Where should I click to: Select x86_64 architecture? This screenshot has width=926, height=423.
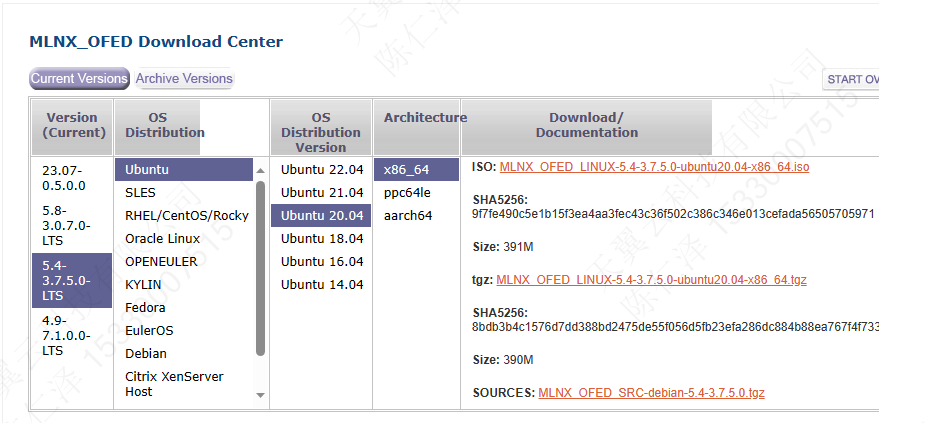[416, 170]
